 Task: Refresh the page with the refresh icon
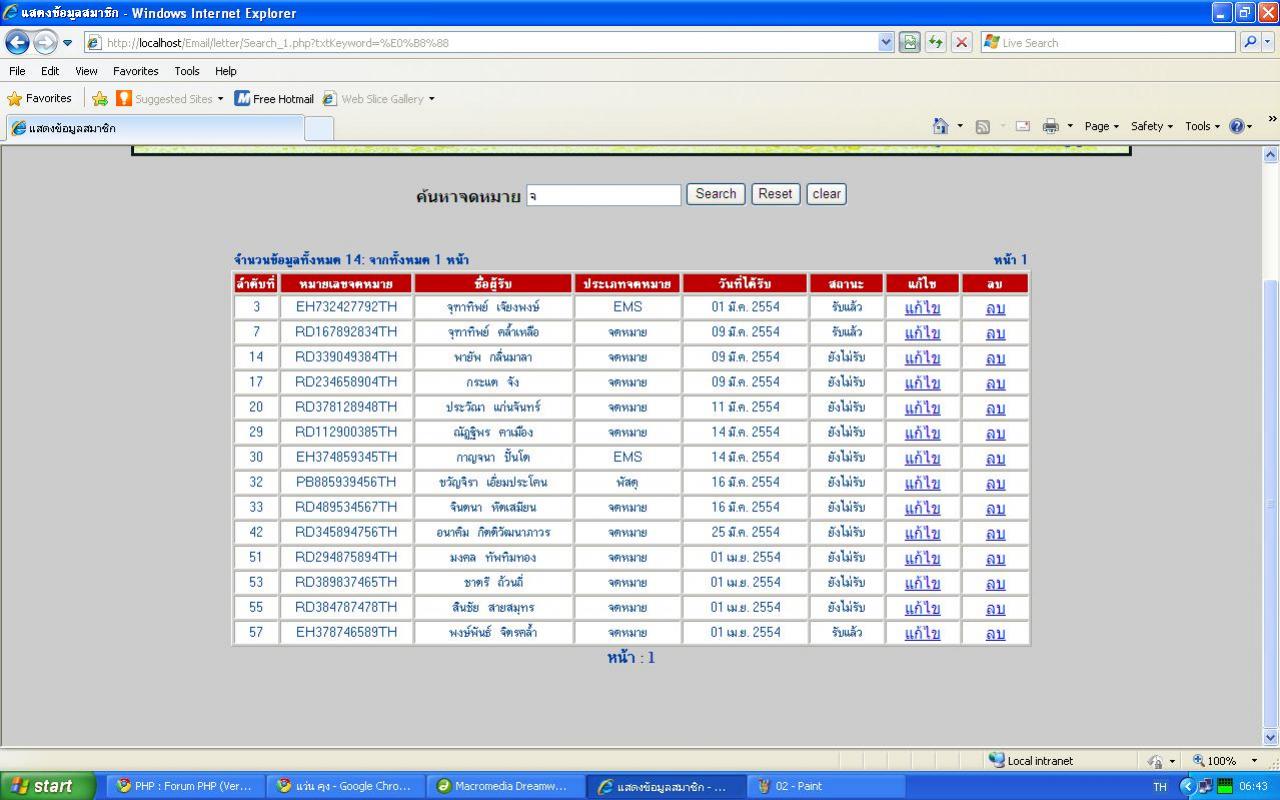click(x=936, y=43)
